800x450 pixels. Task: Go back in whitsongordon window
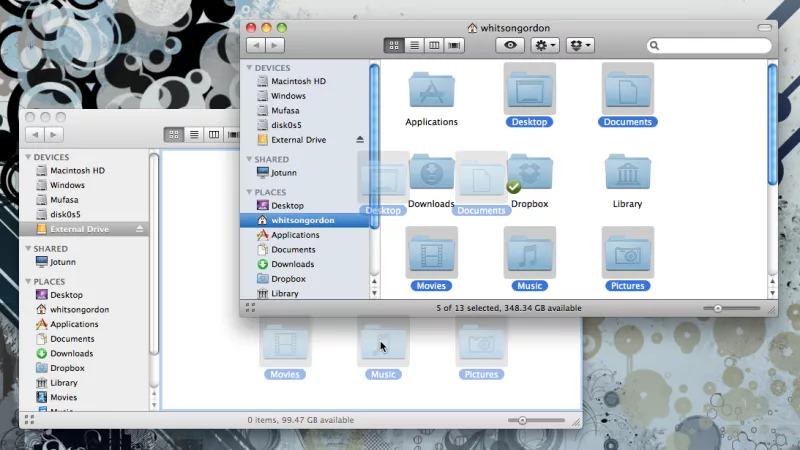[256, 45]
